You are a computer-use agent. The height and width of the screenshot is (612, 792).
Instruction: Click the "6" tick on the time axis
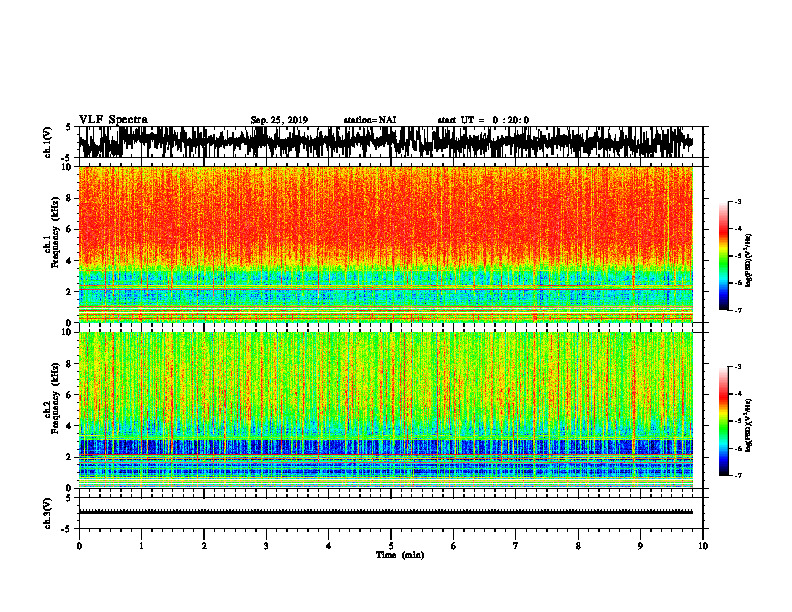click(x=454, y=546)
